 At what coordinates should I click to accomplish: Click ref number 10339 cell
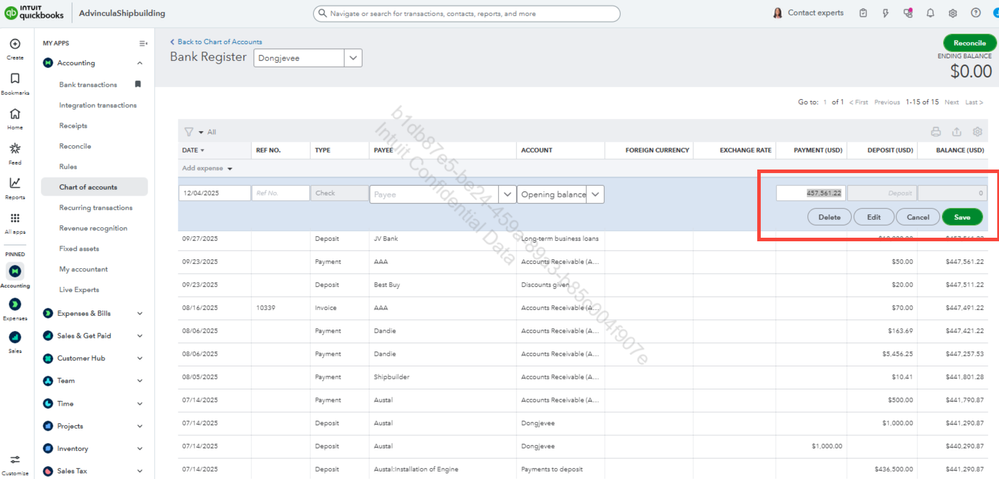coord(280,308)
